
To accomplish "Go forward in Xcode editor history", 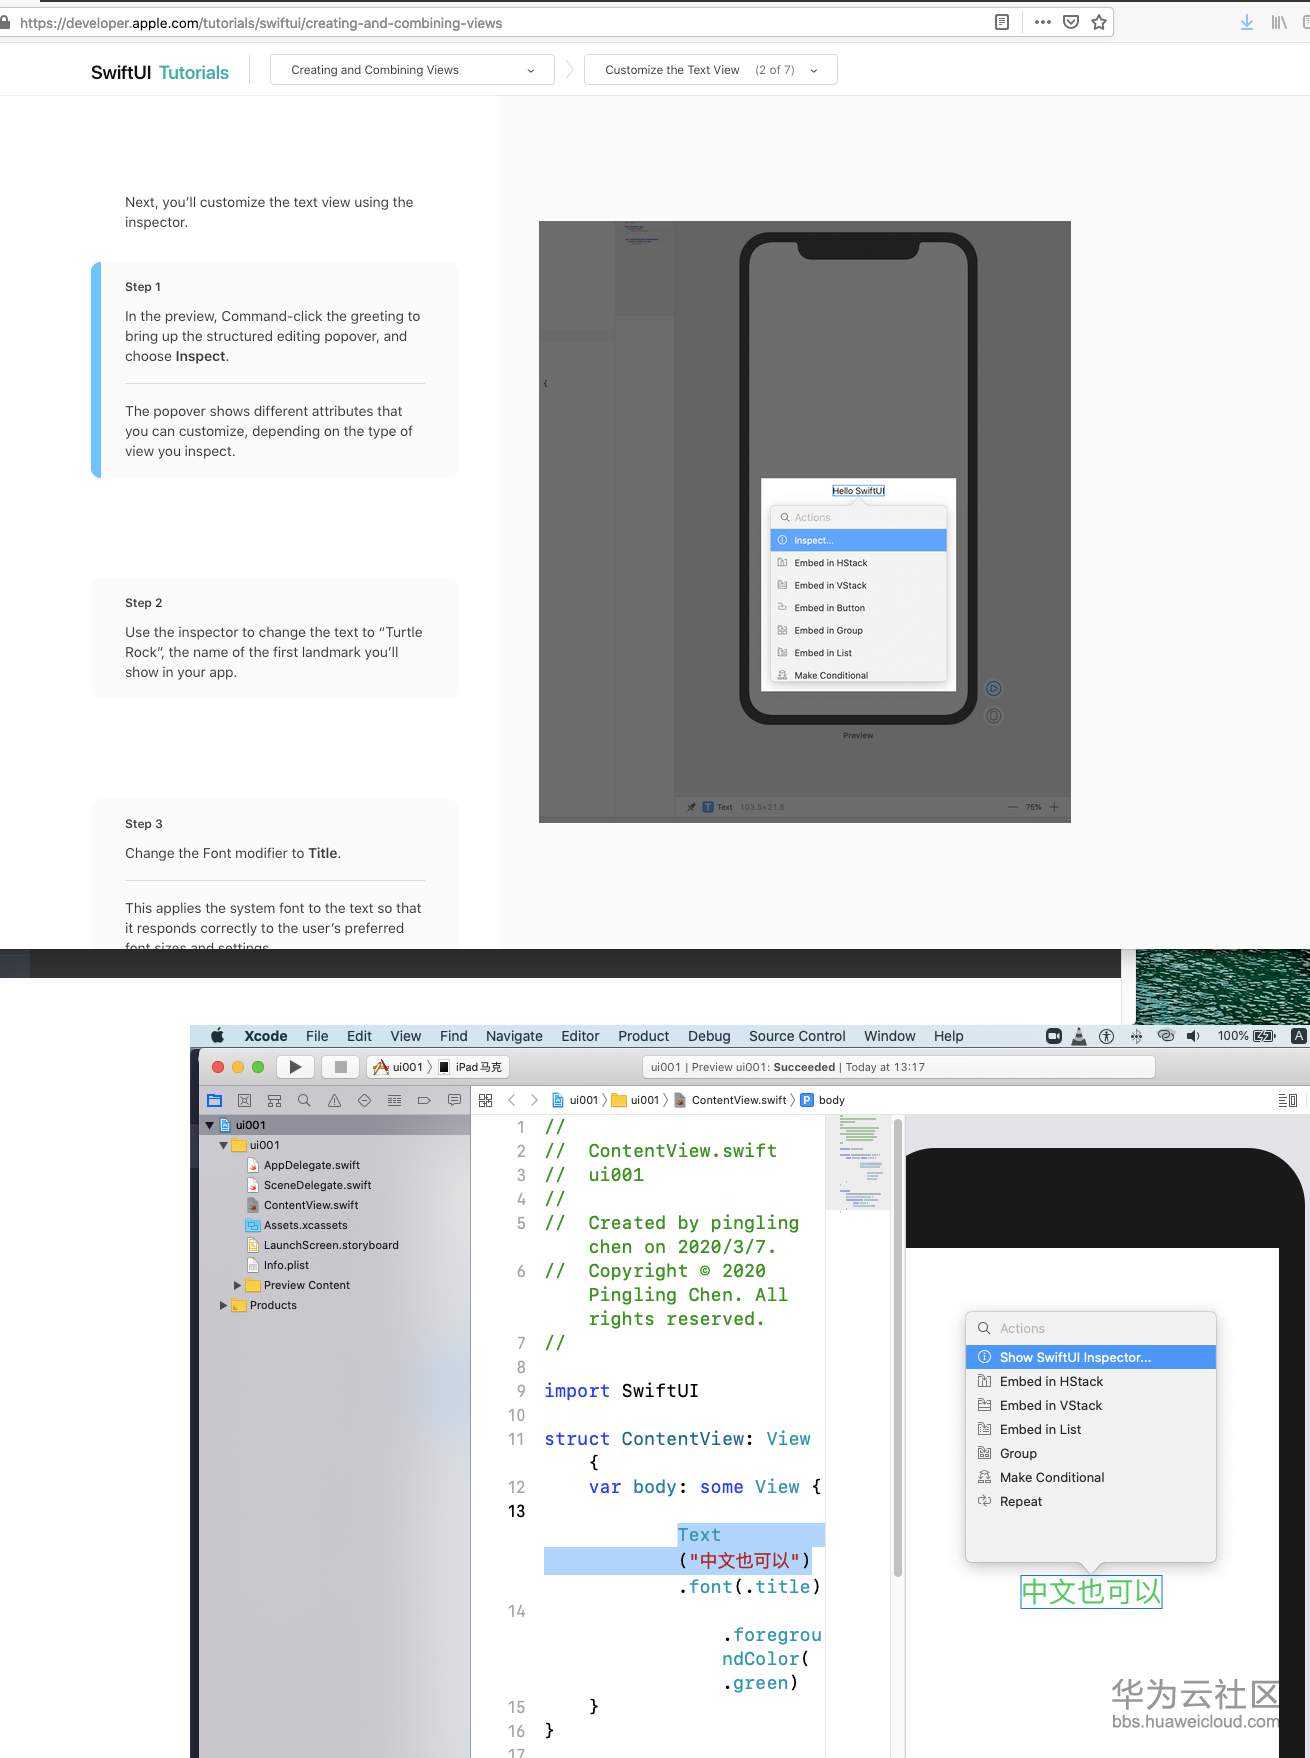I will coord(534,1100).
